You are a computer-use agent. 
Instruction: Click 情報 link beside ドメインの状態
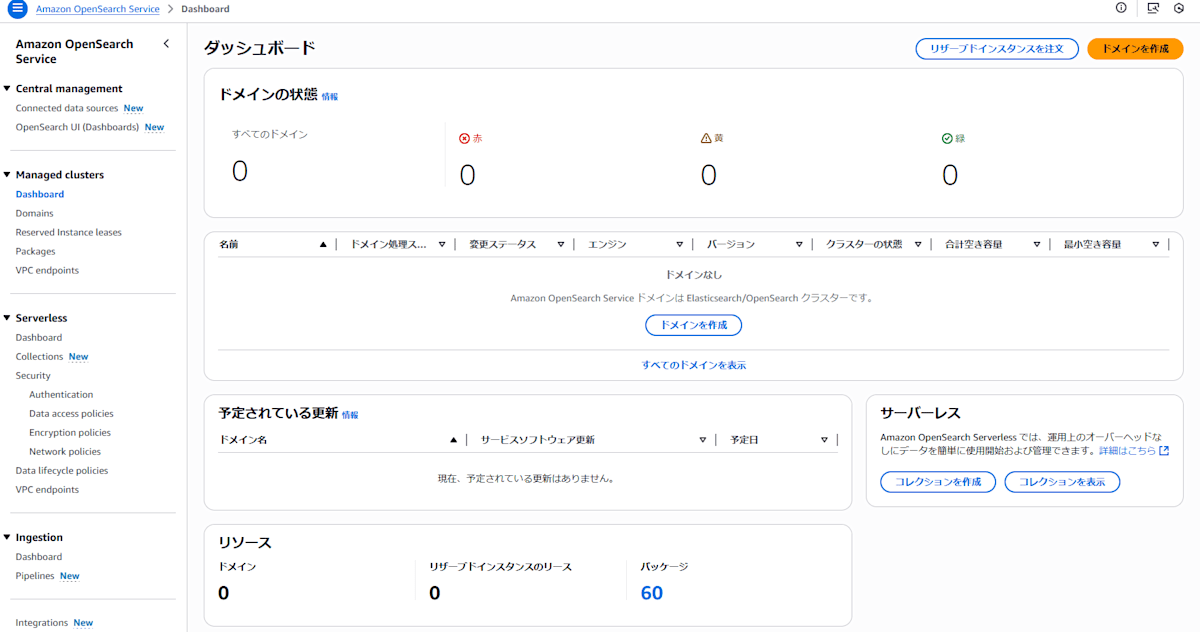(x=330, y=97)
